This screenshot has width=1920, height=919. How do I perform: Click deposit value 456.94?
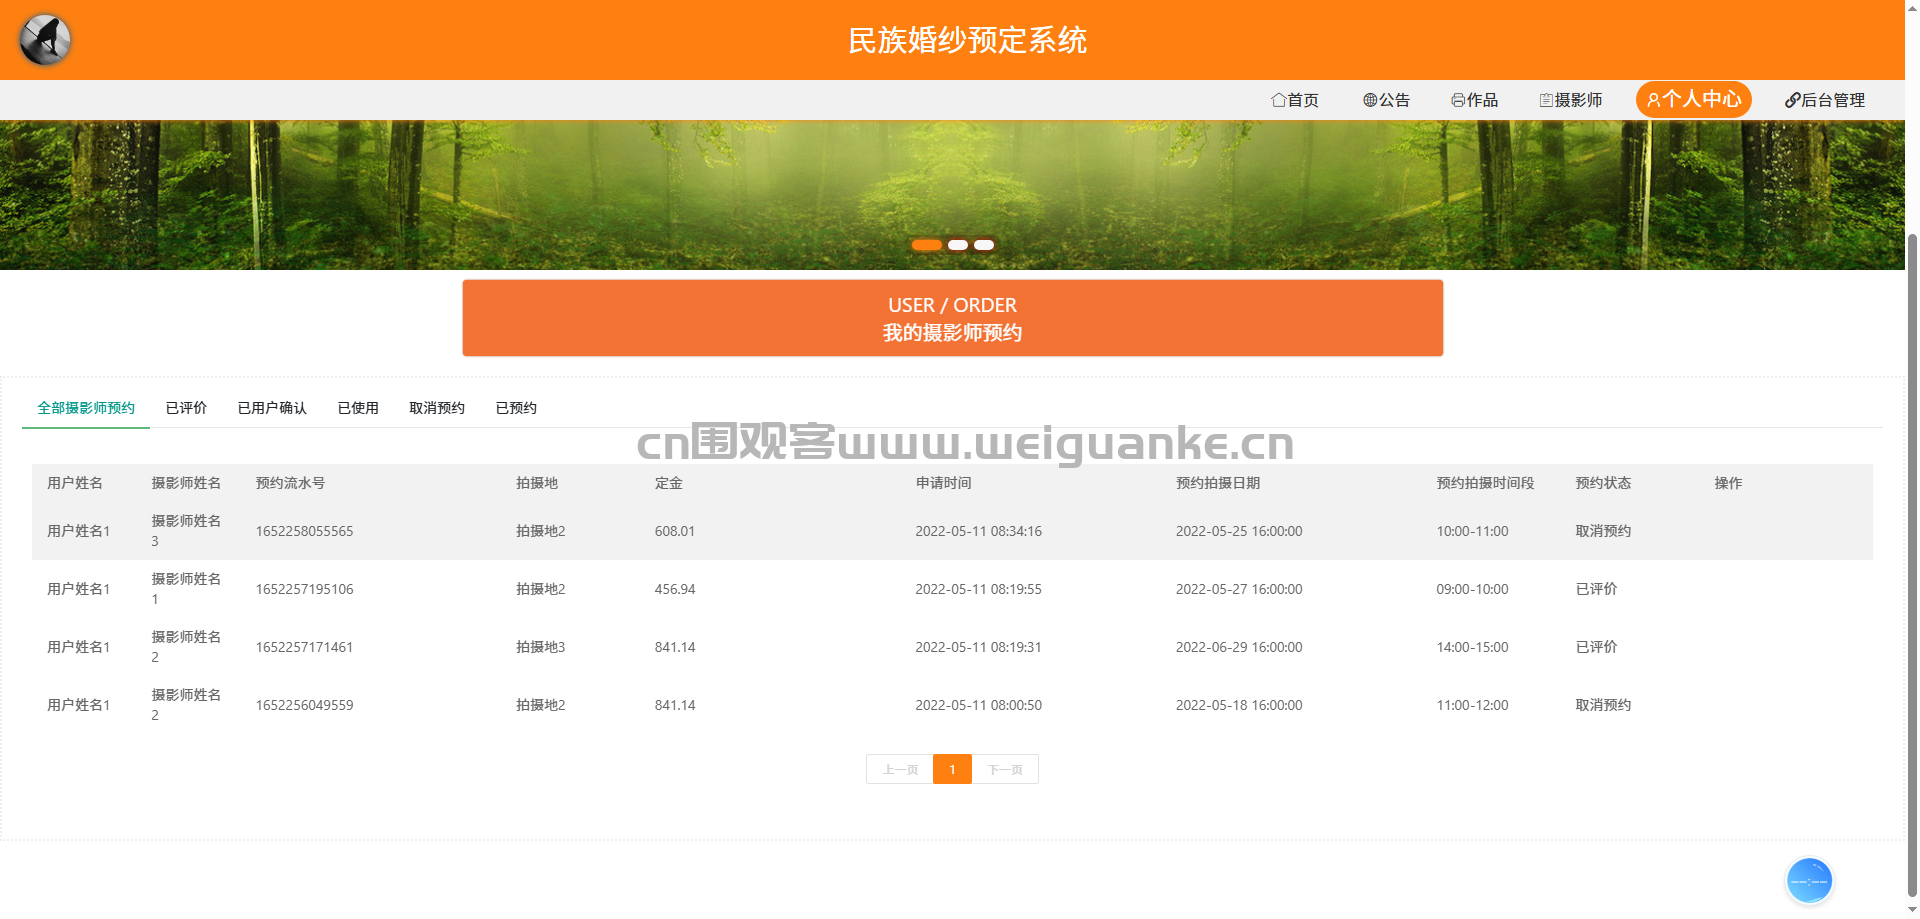pos(675,589)
